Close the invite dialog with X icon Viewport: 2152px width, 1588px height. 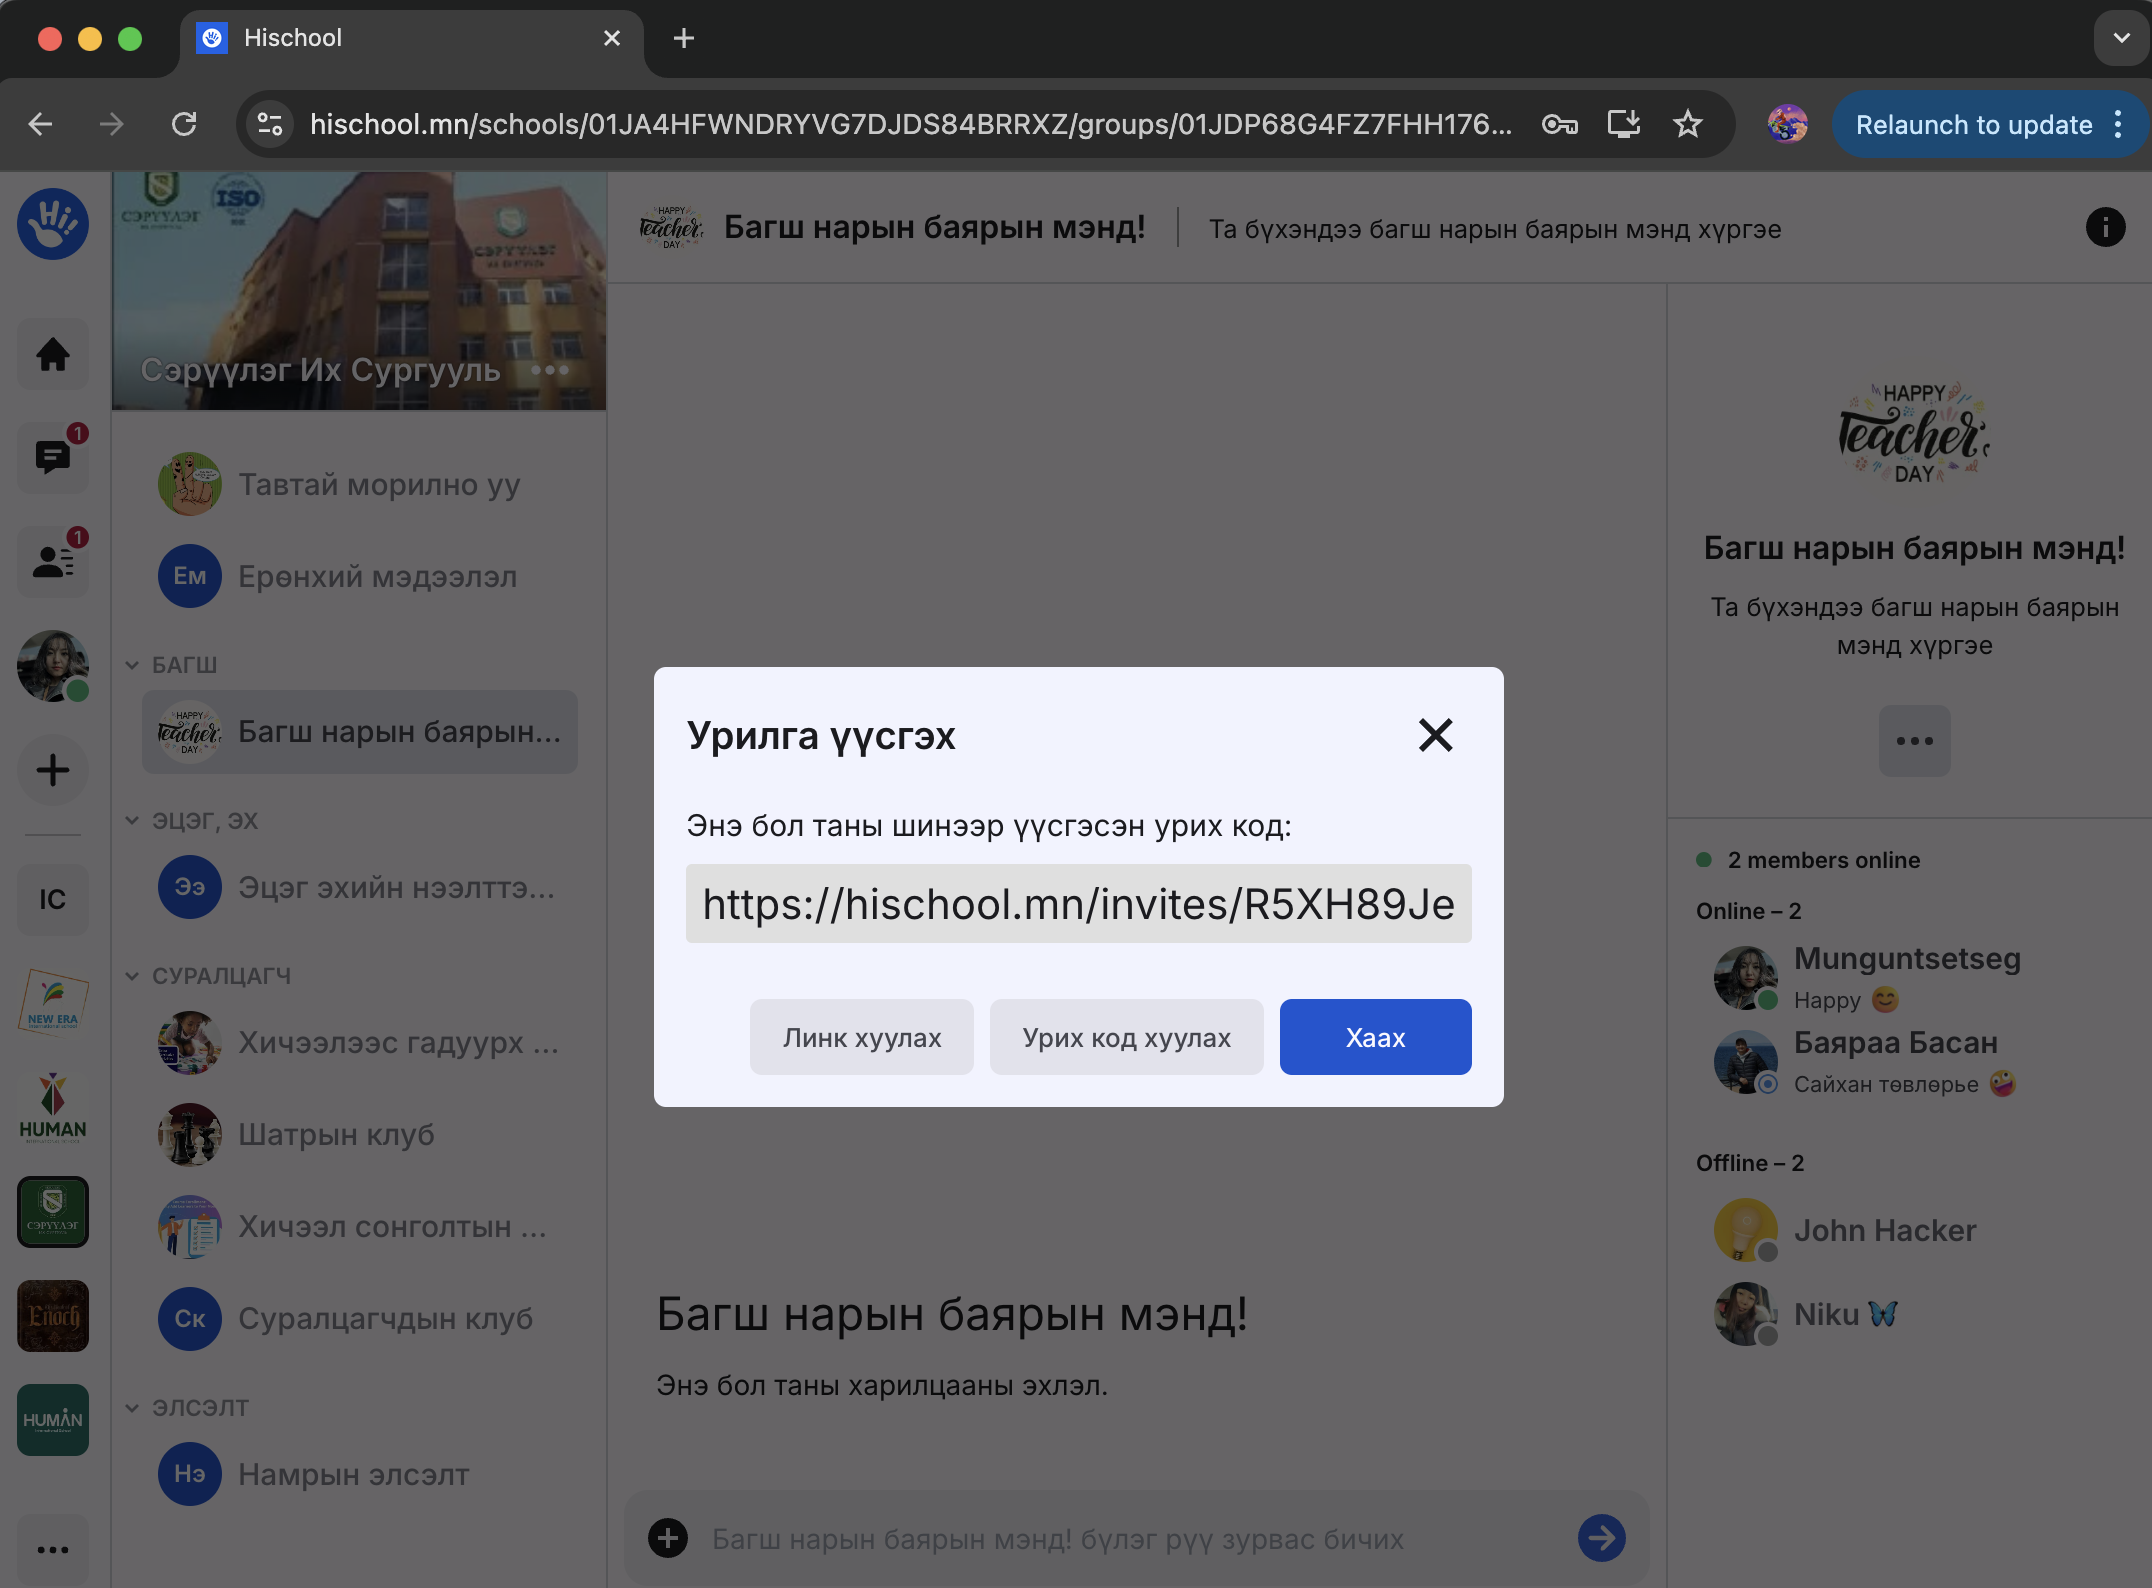1435,735
